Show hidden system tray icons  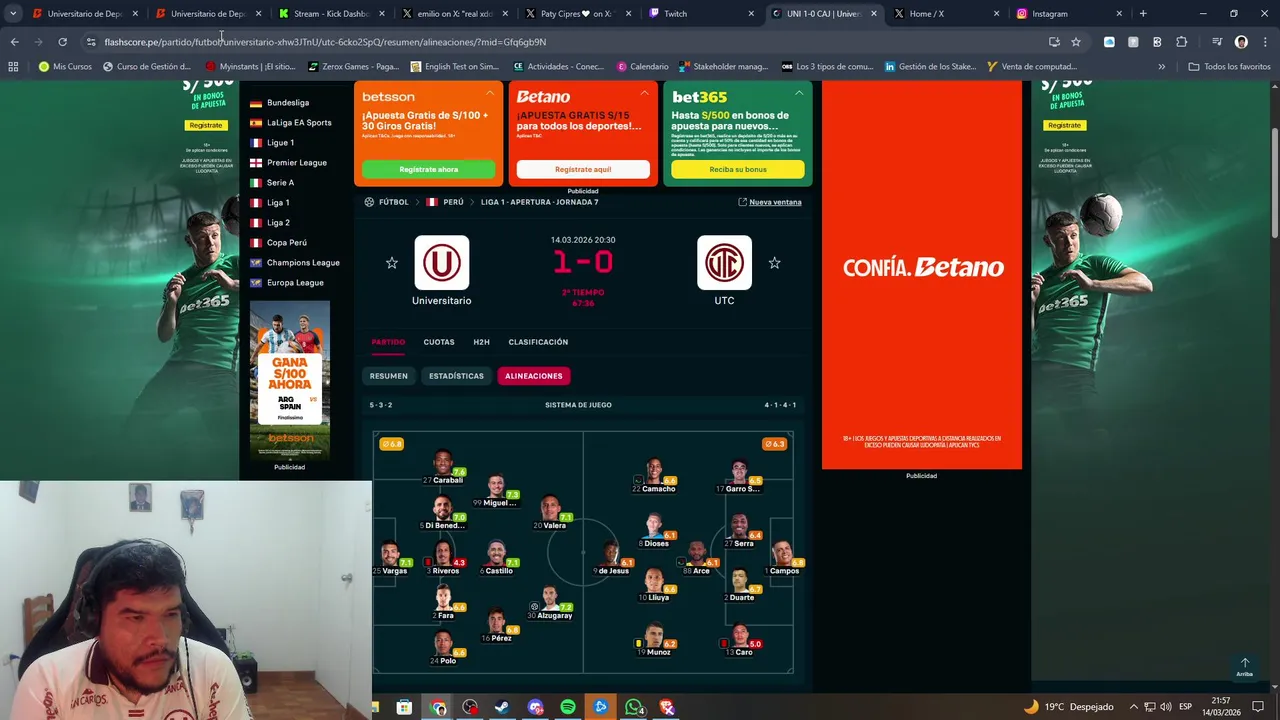(x=1133, y=707)
